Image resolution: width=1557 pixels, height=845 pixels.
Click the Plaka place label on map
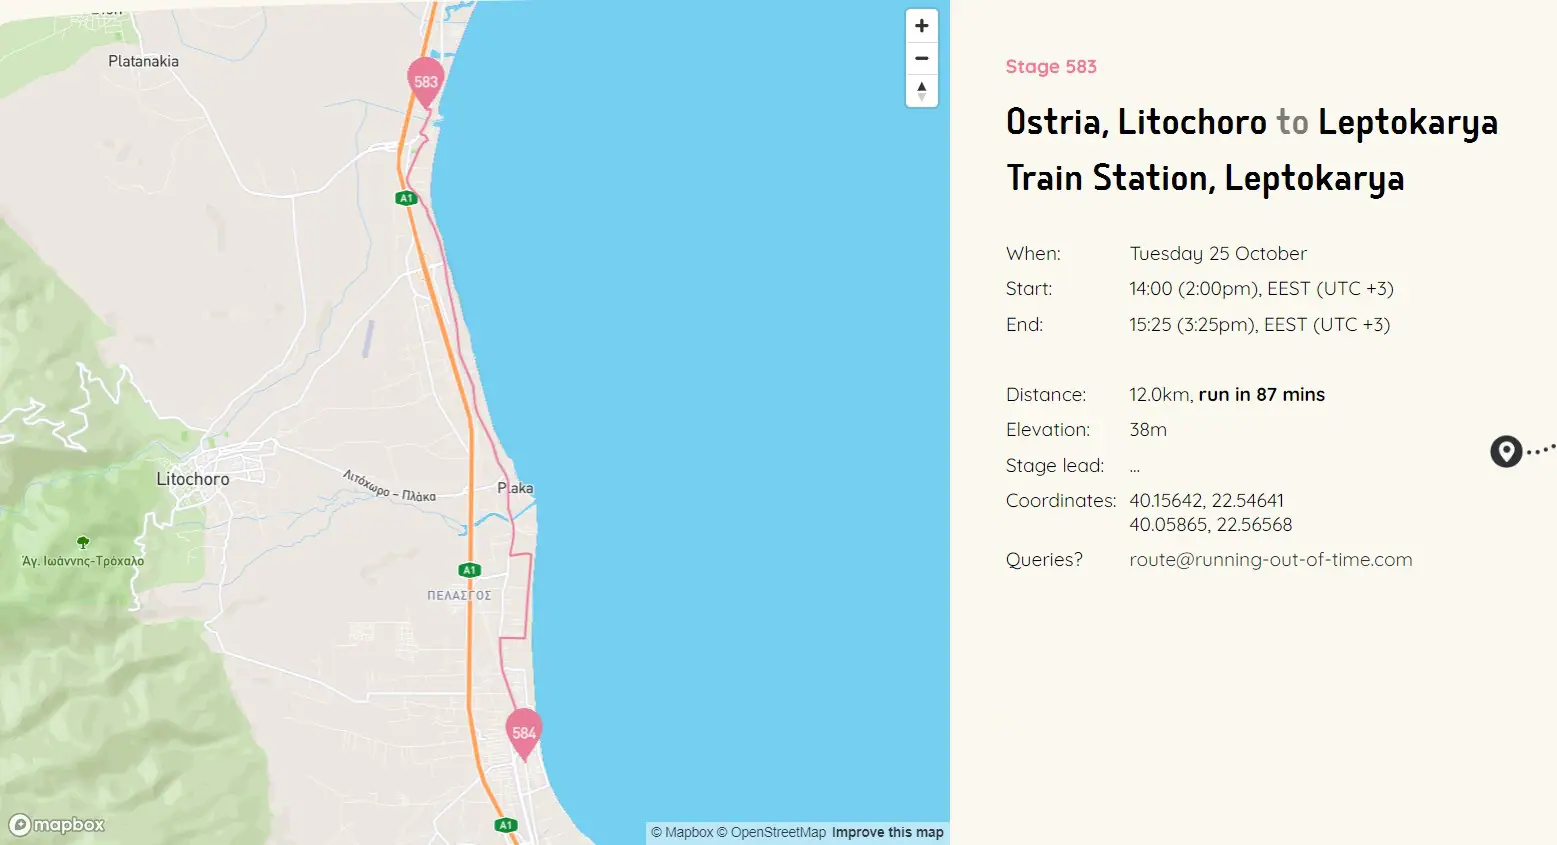[x=515, y=488]
